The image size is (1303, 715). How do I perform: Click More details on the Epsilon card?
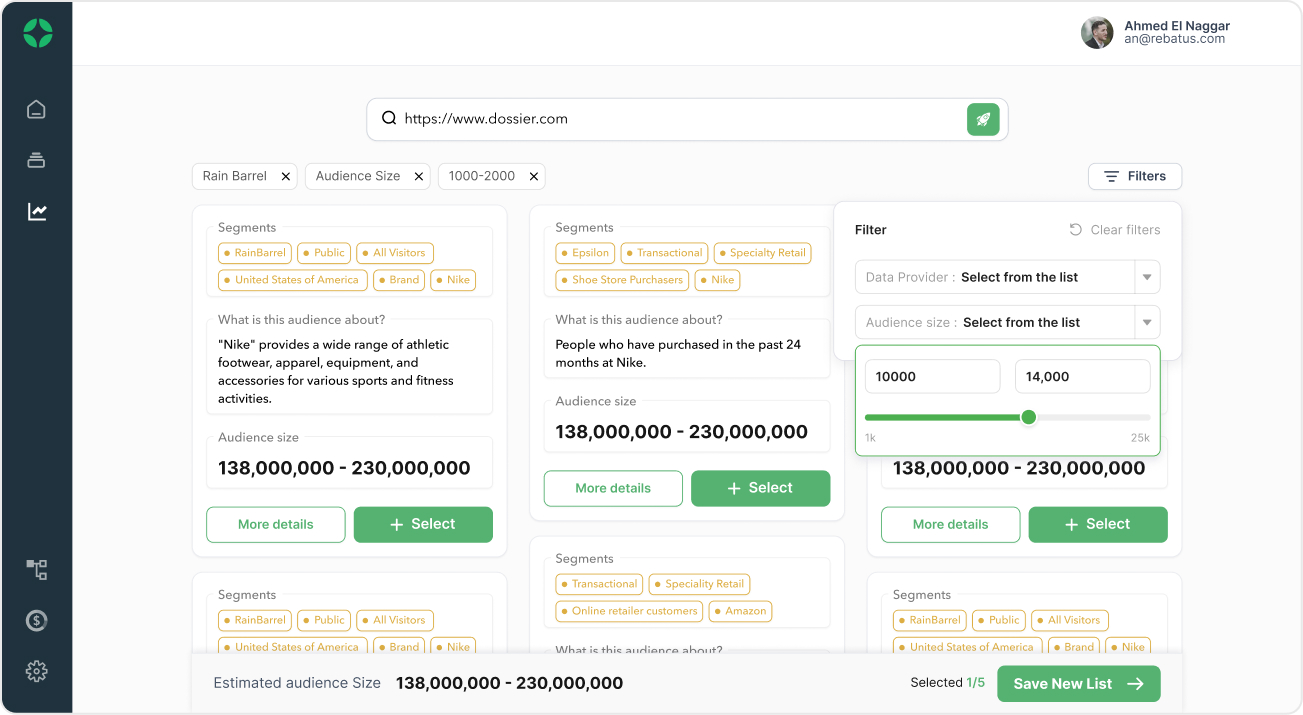click(x=613, y=488)
